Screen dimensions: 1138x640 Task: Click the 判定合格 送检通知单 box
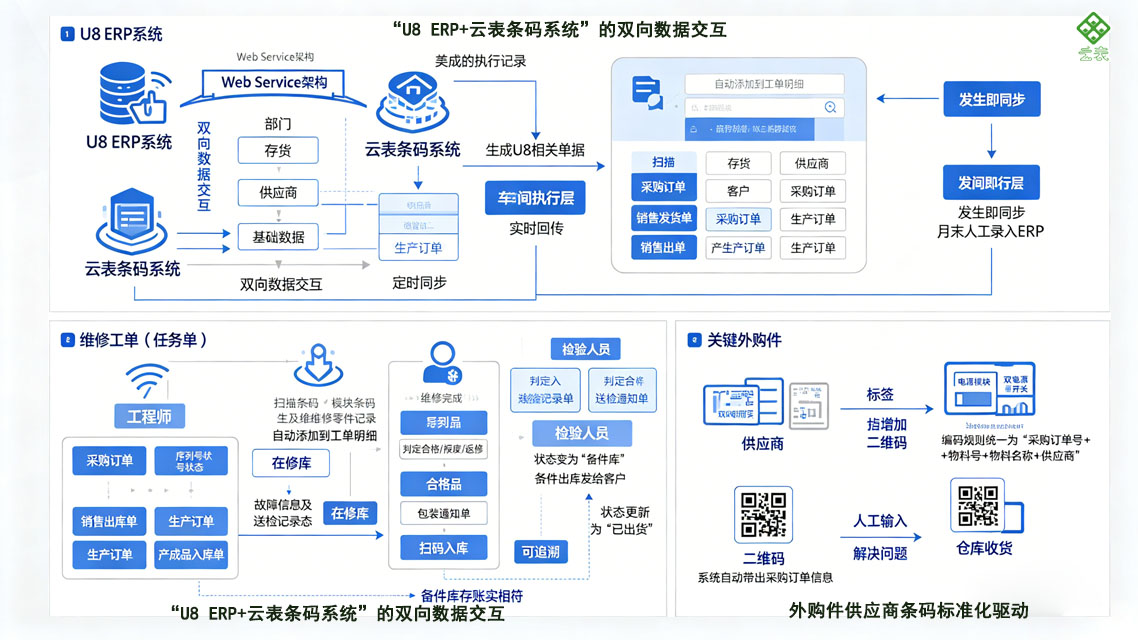(622, 390)
